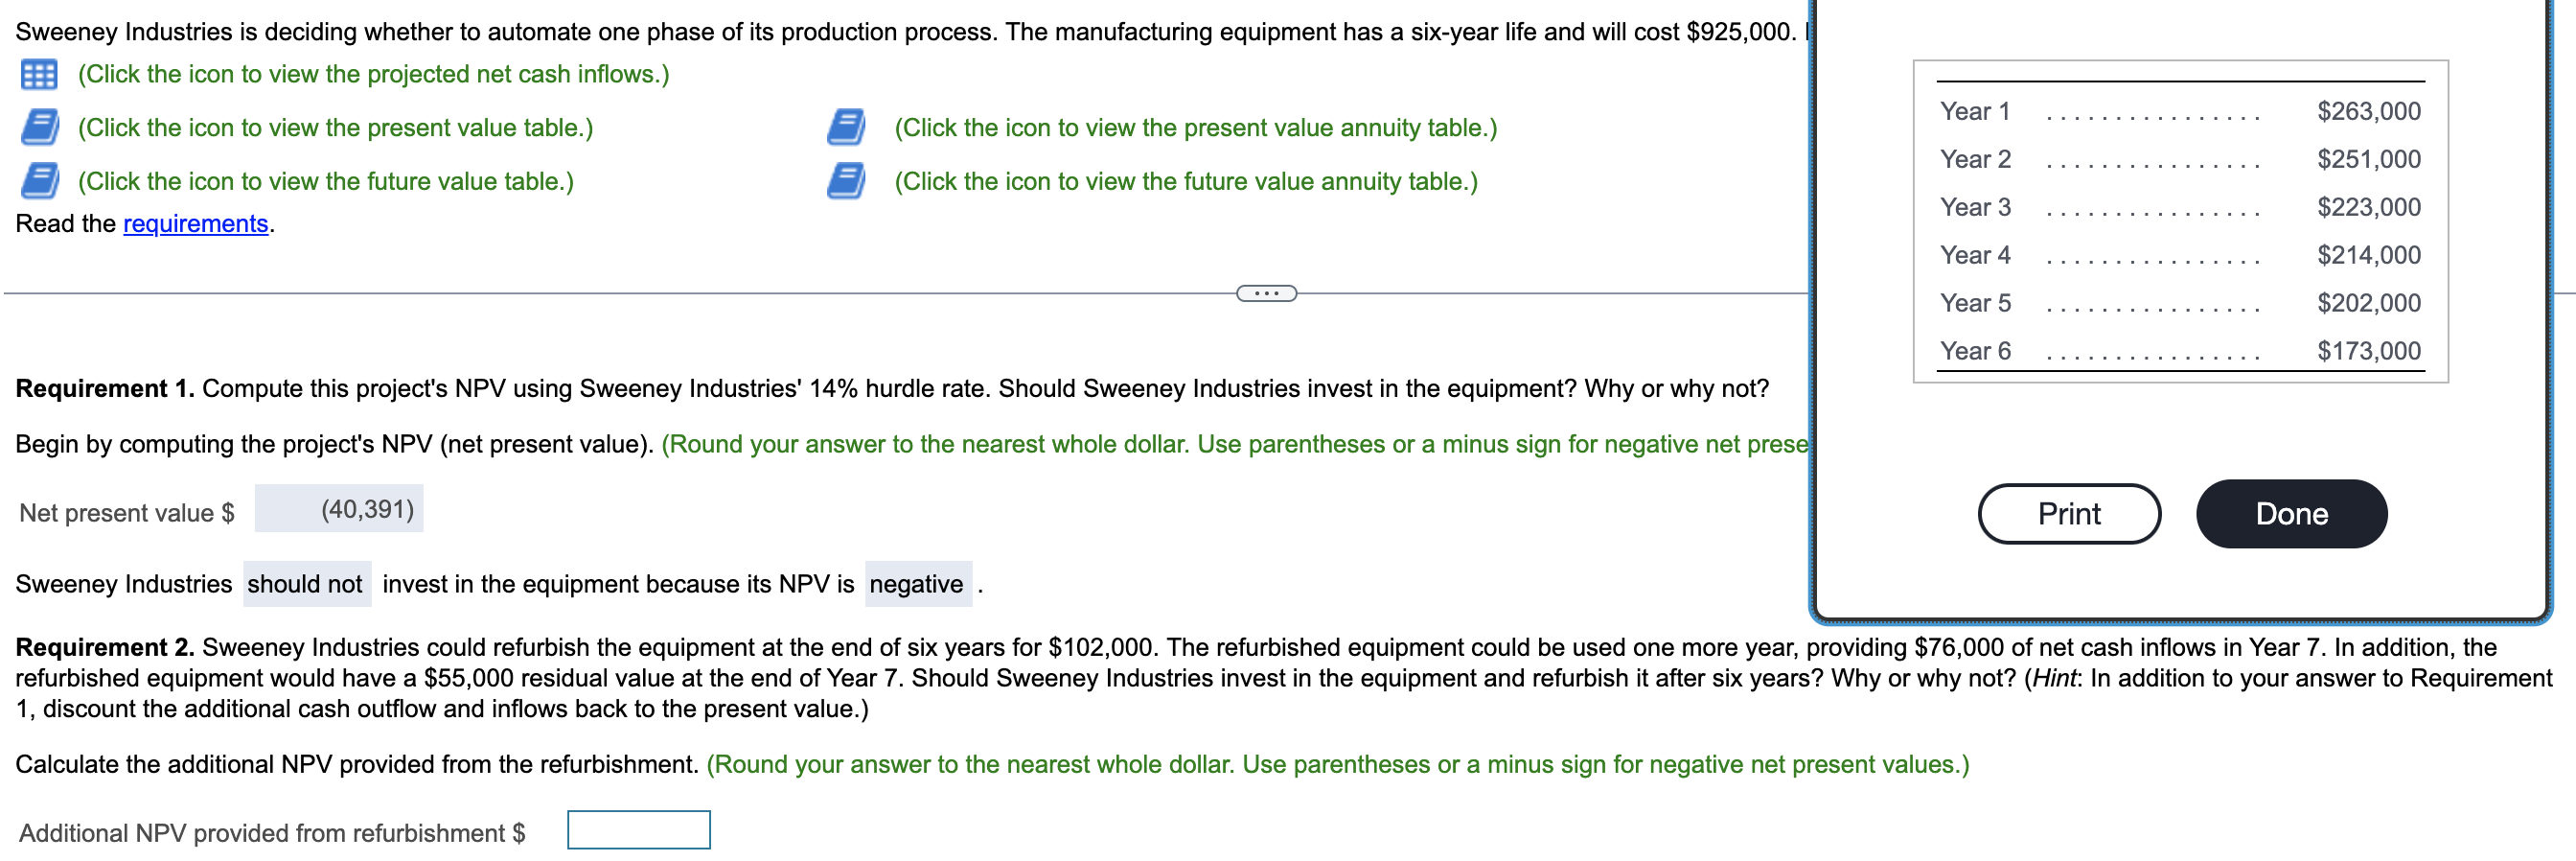Screen dimensions: 2576x861
Task: Click the 'Click the icon to view the present value table' text
Action: click(x=334, y=127)
